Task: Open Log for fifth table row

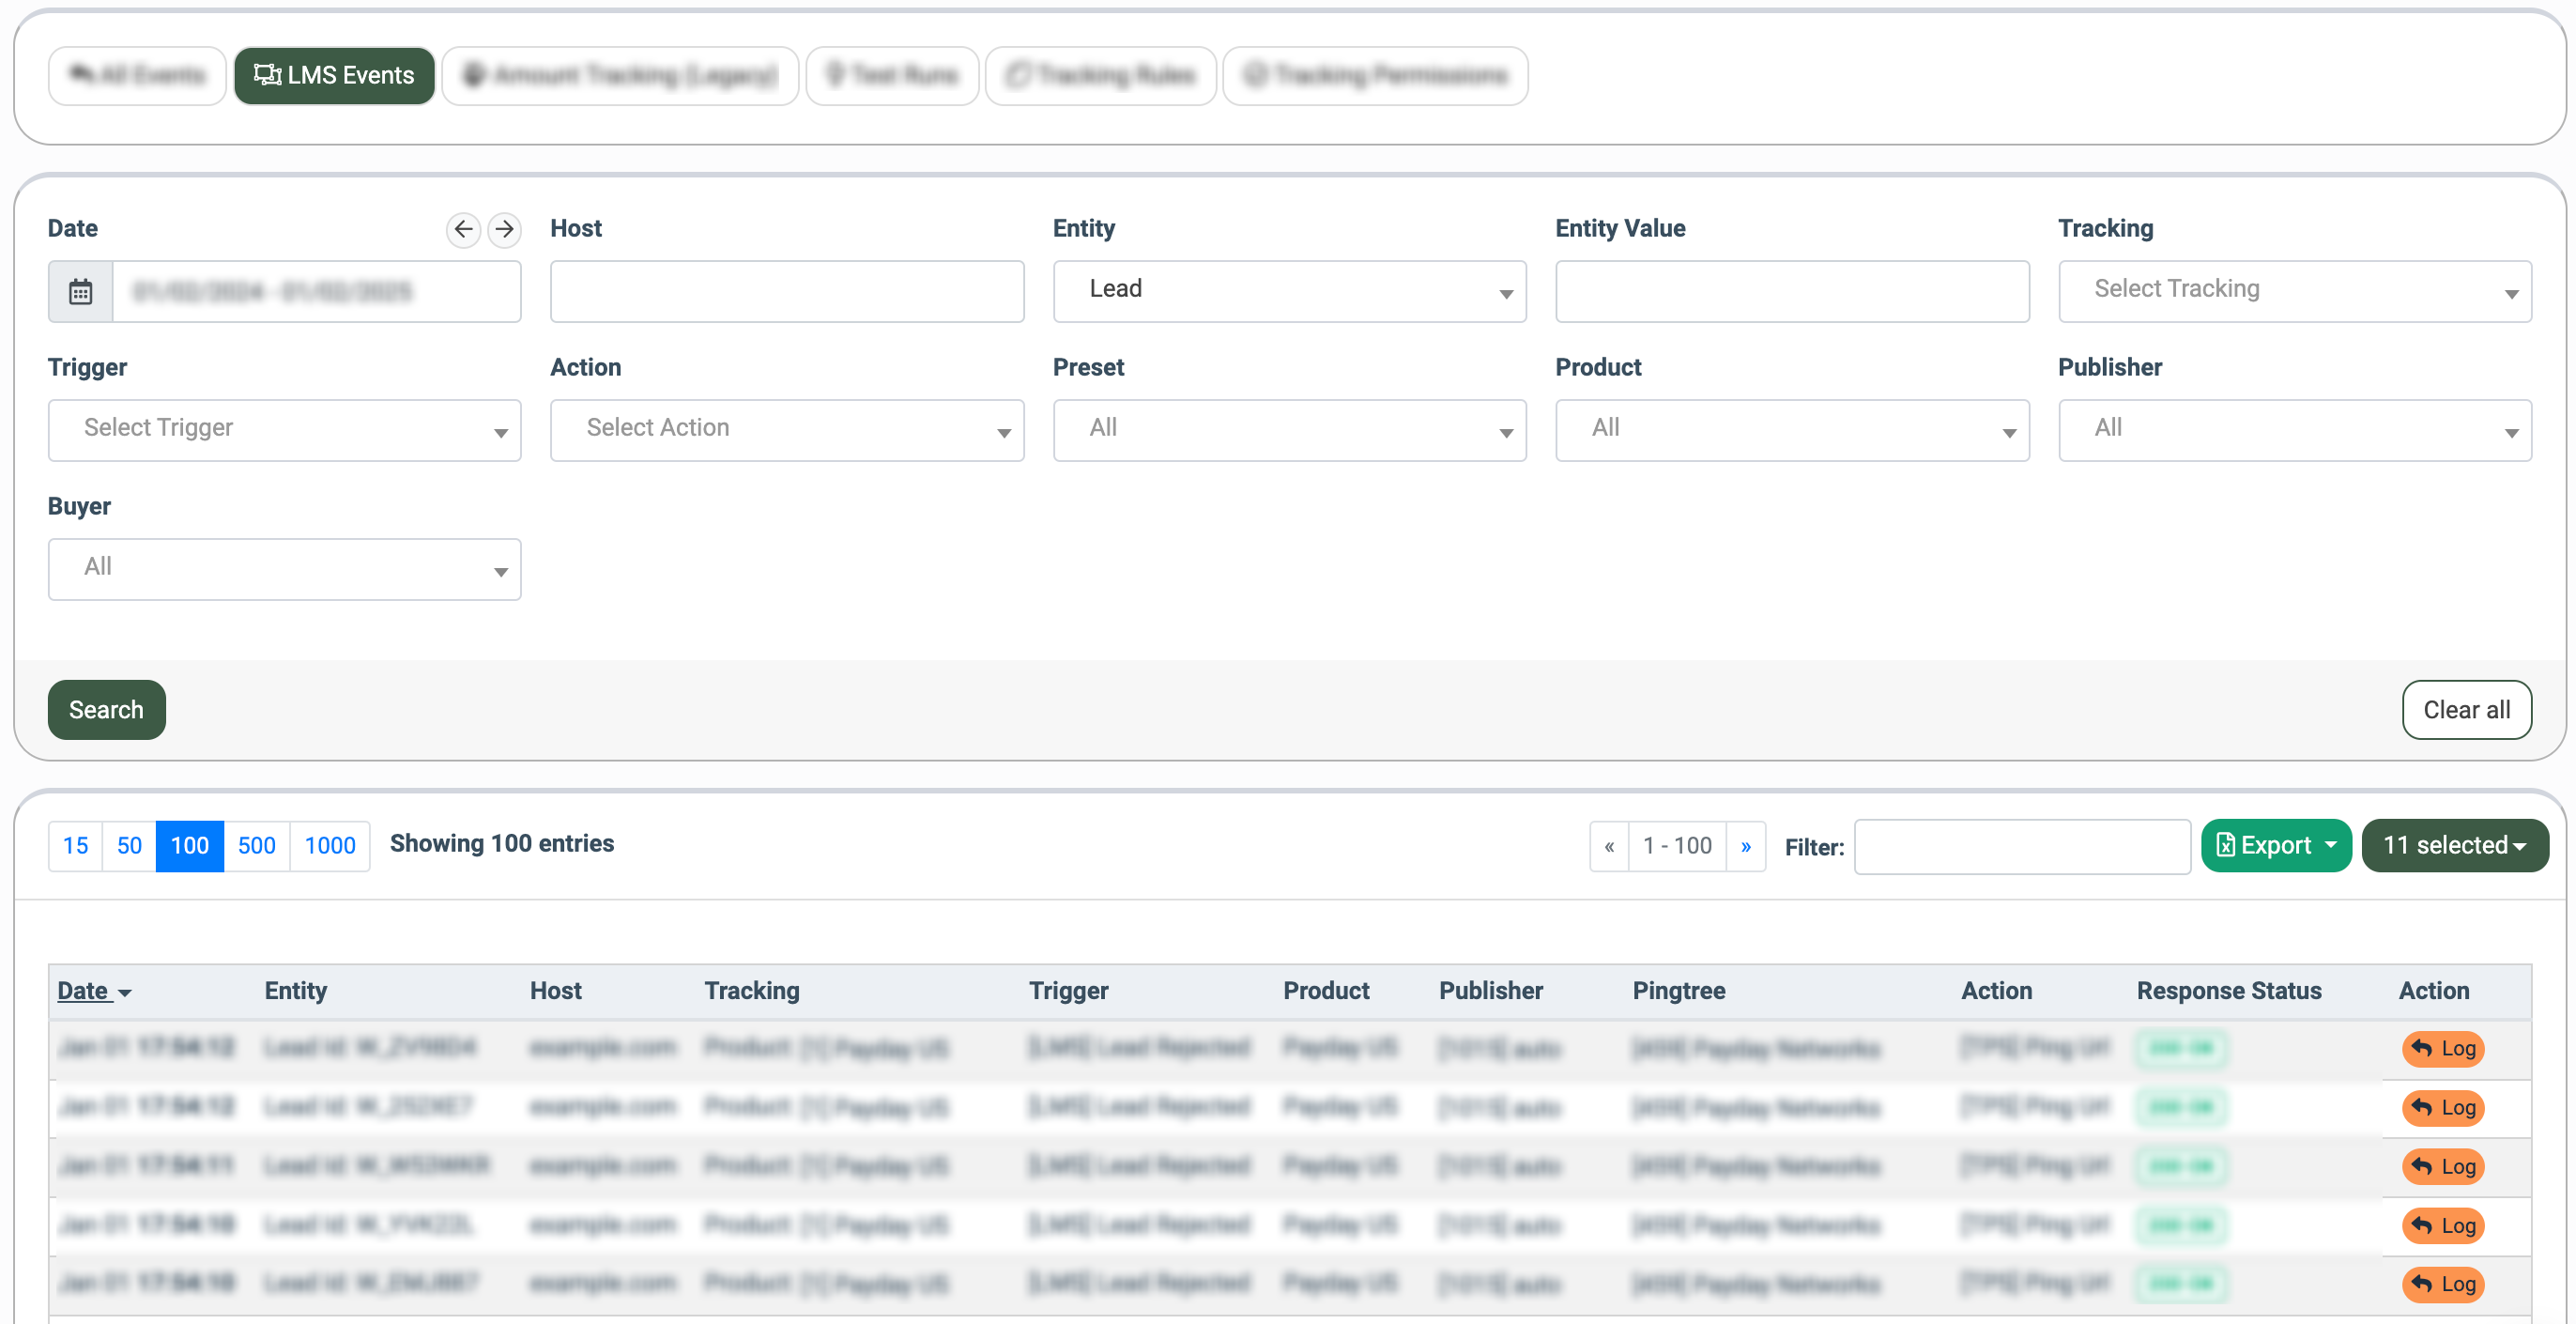Action: 2442,1284
